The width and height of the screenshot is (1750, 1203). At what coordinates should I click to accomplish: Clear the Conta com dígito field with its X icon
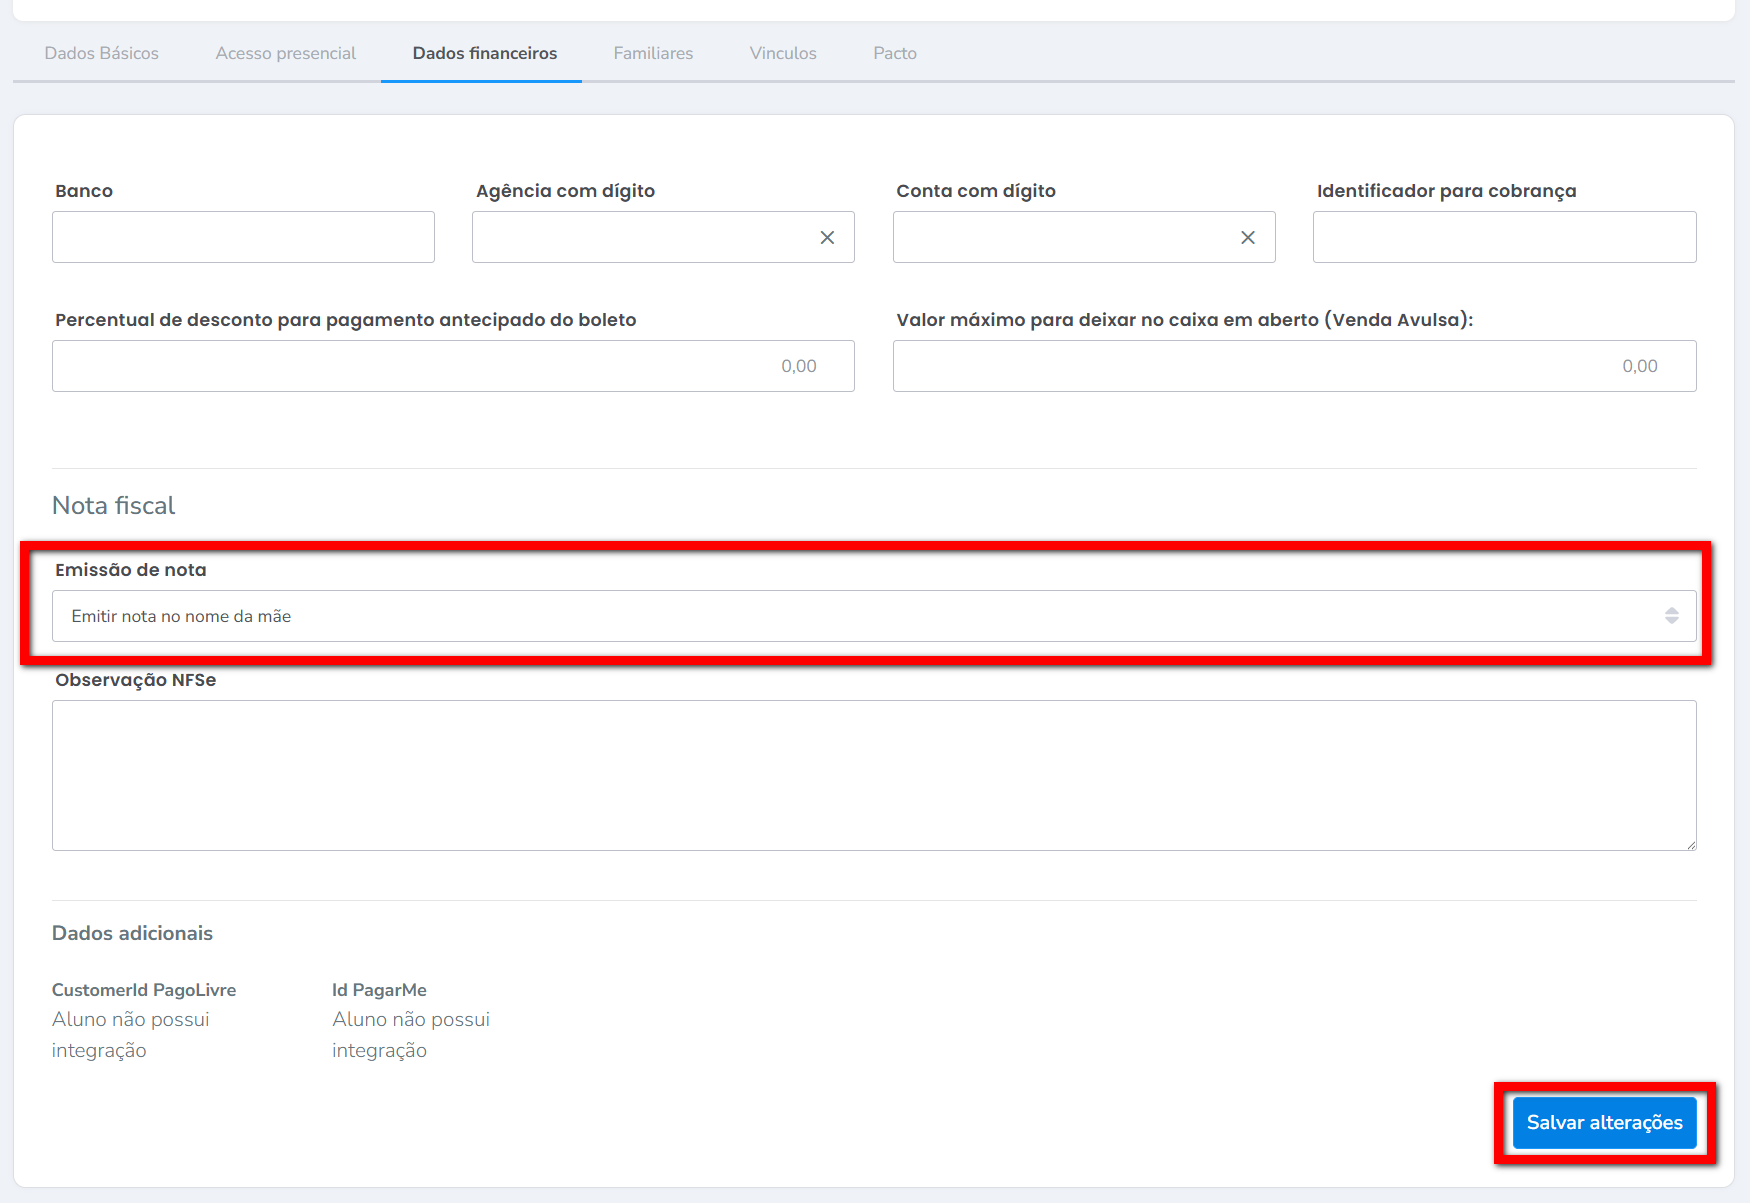point(1247,238)
